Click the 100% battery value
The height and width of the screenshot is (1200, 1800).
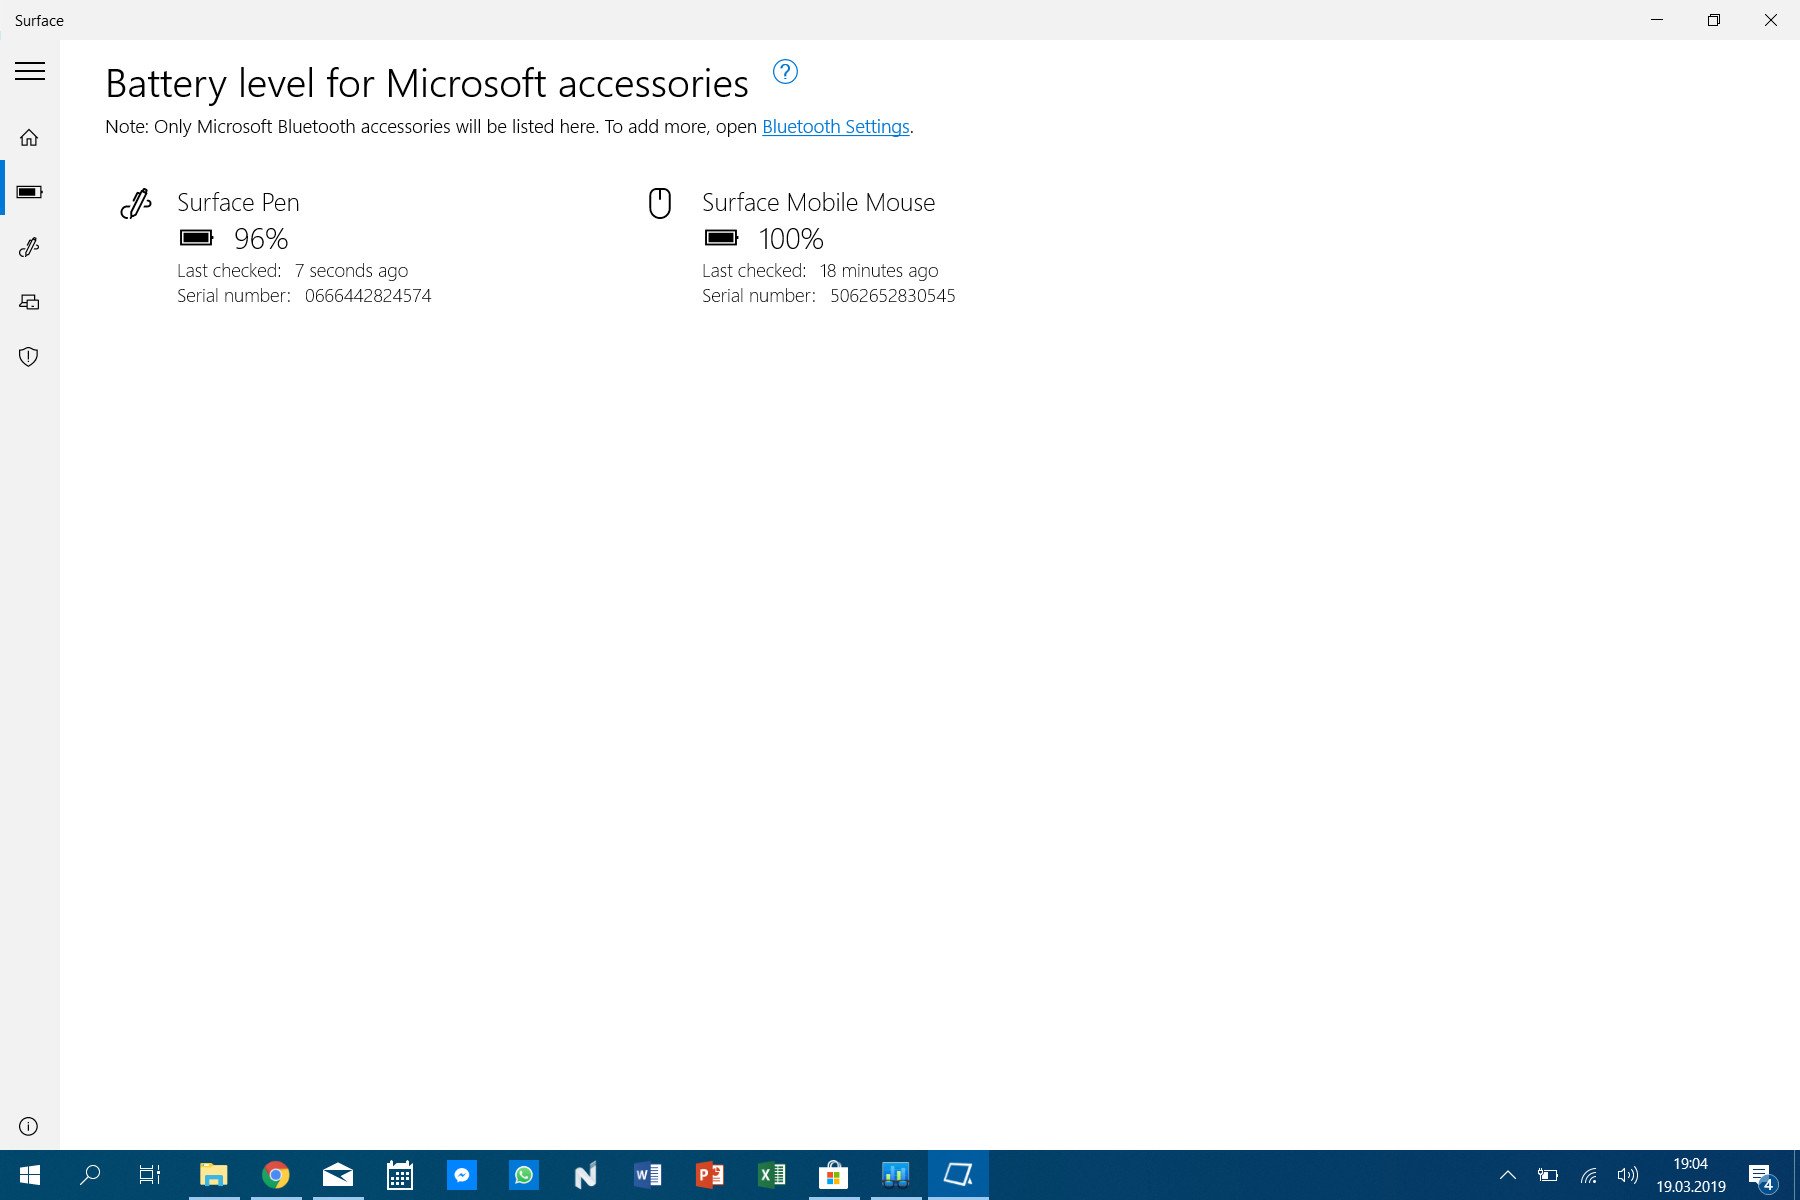791,239
